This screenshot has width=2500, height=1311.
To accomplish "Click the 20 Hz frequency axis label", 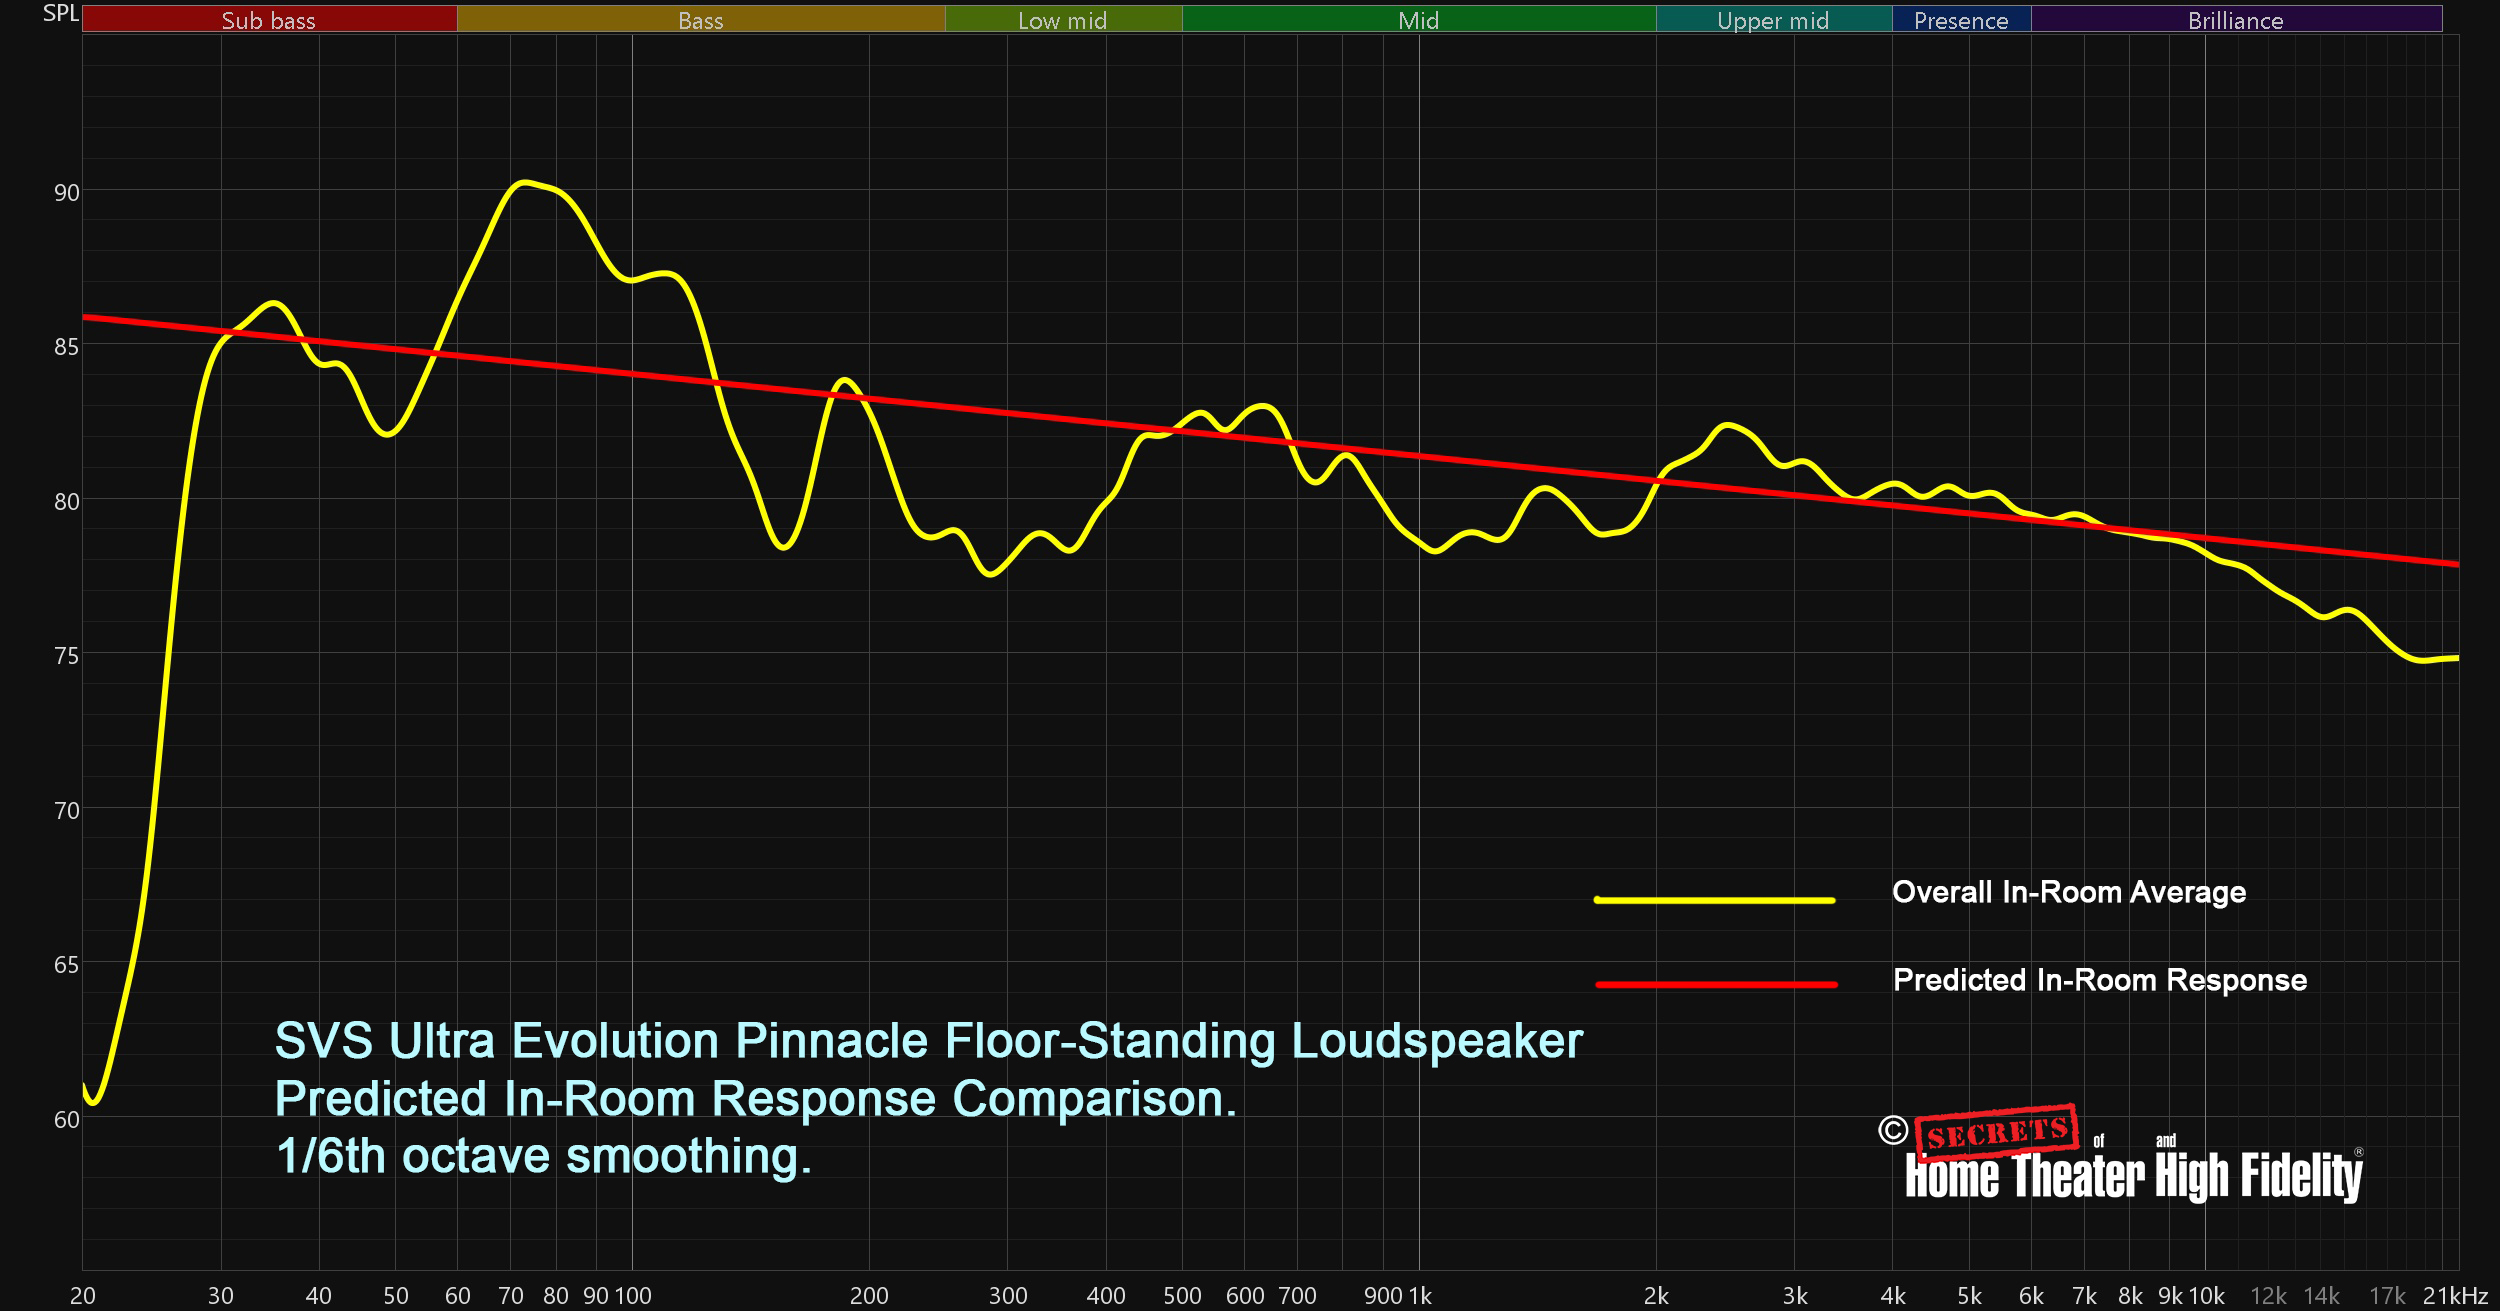I will [x=83, y=1296].
